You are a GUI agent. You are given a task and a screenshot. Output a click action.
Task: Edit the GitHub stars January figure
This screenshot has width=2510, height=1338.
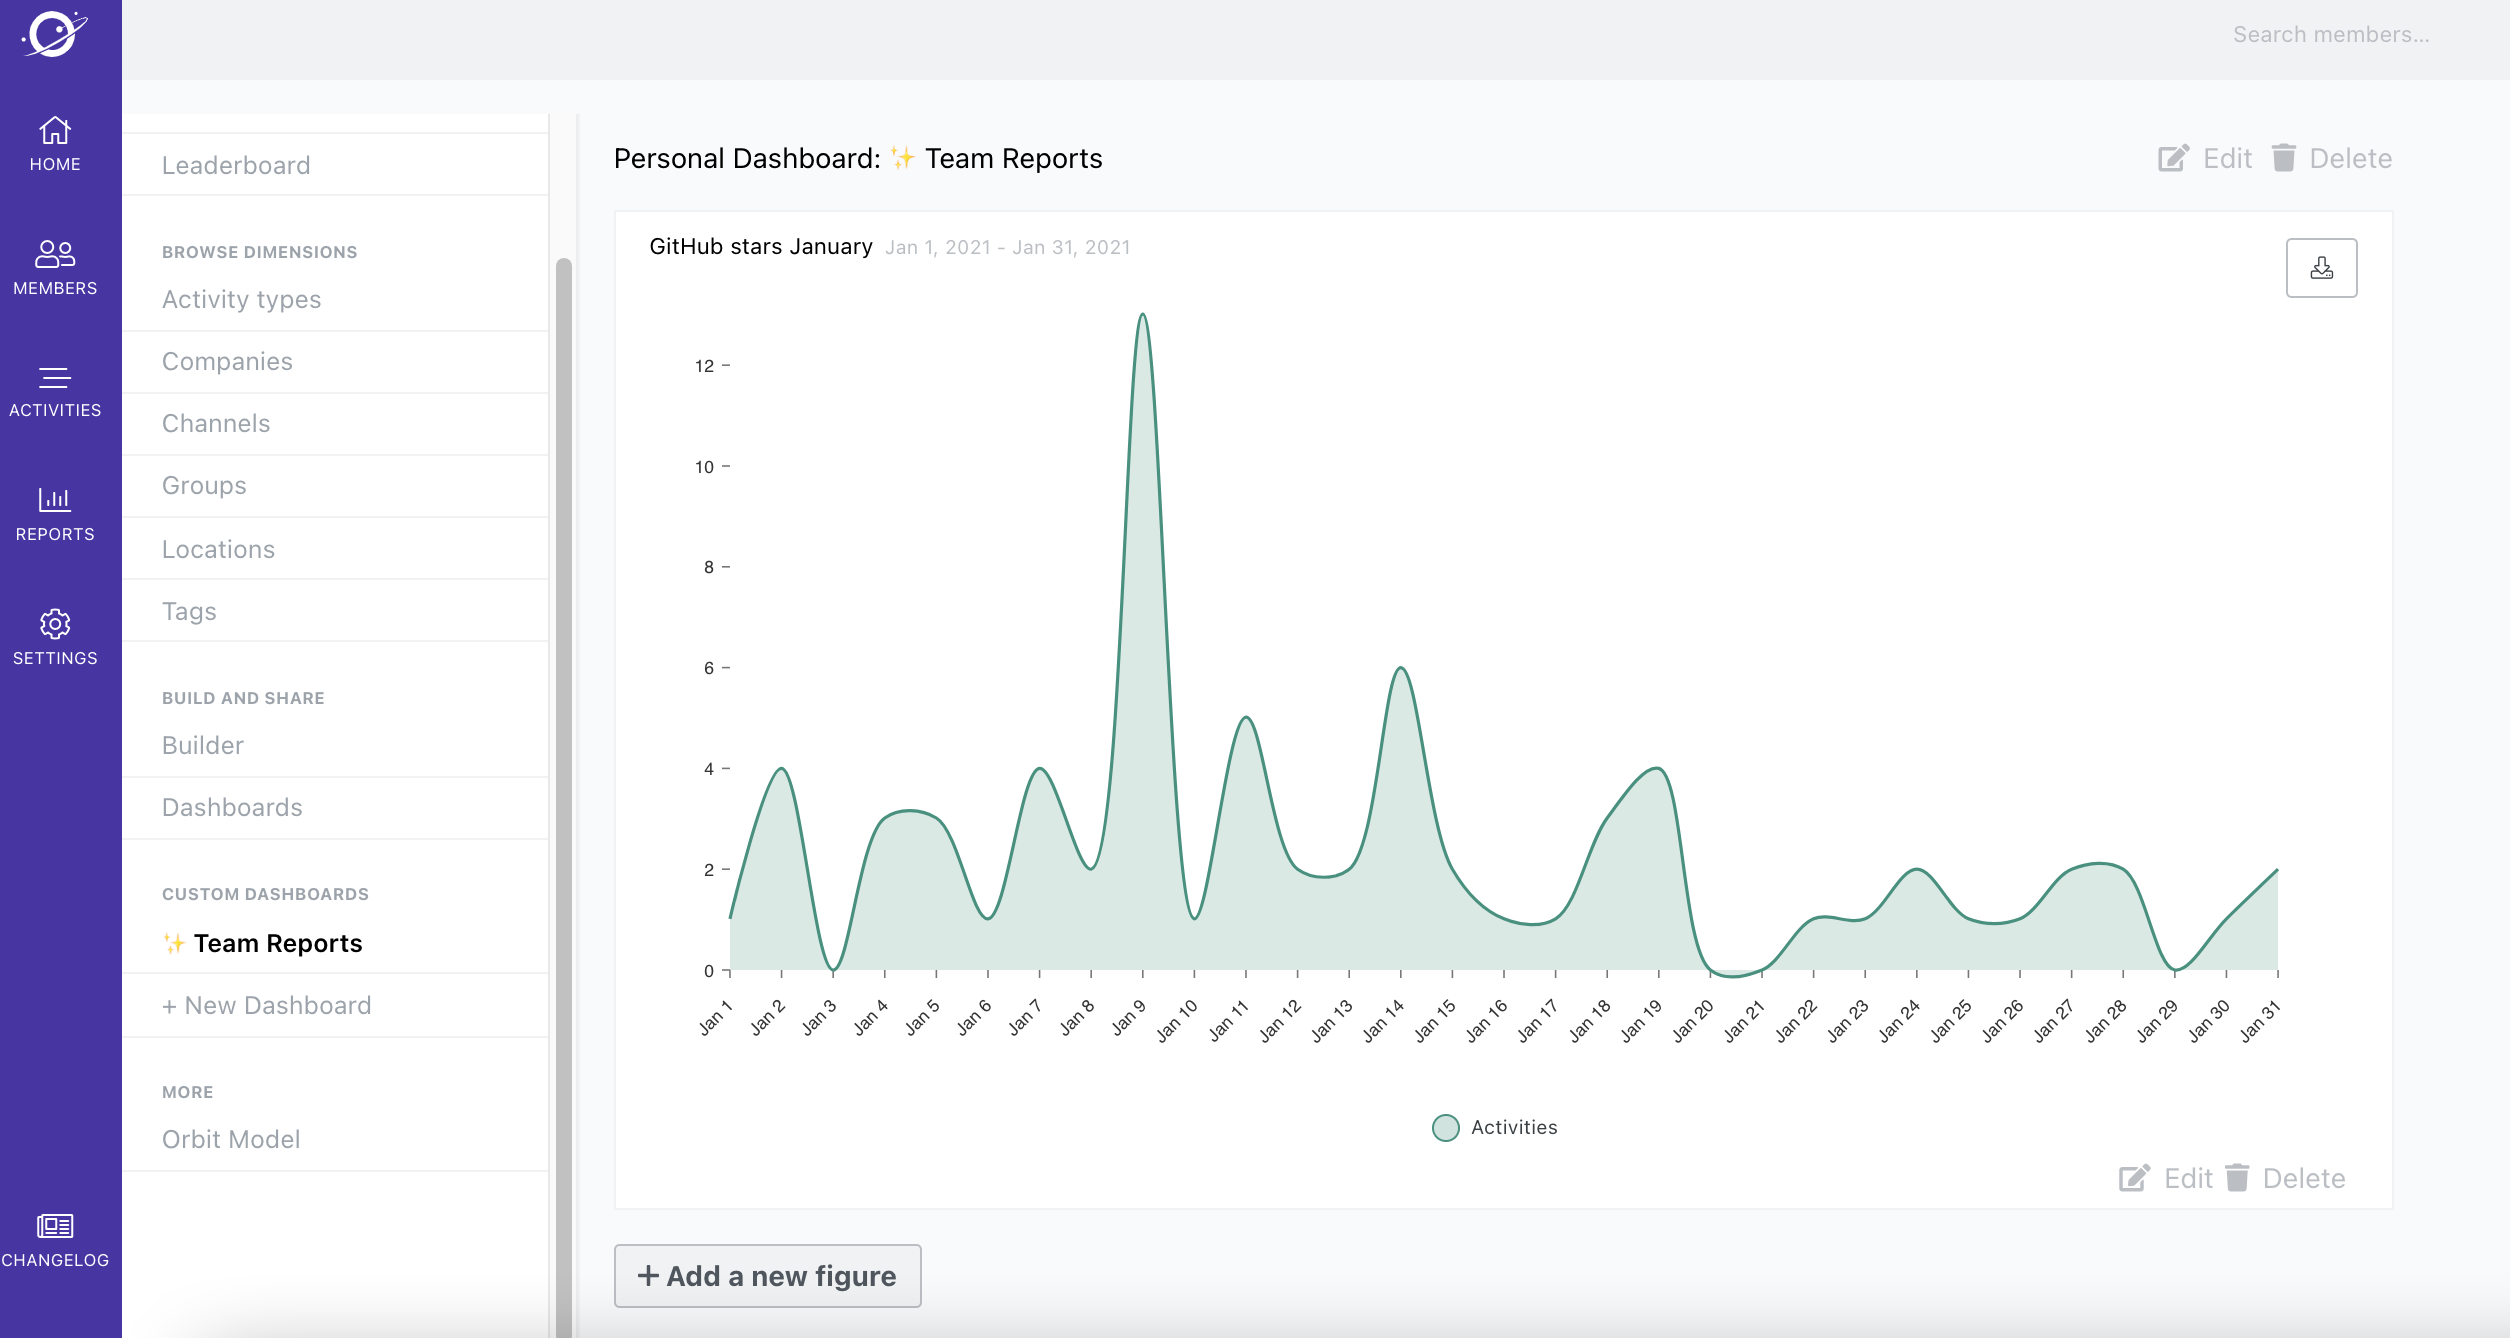tap(2166, 1179)
